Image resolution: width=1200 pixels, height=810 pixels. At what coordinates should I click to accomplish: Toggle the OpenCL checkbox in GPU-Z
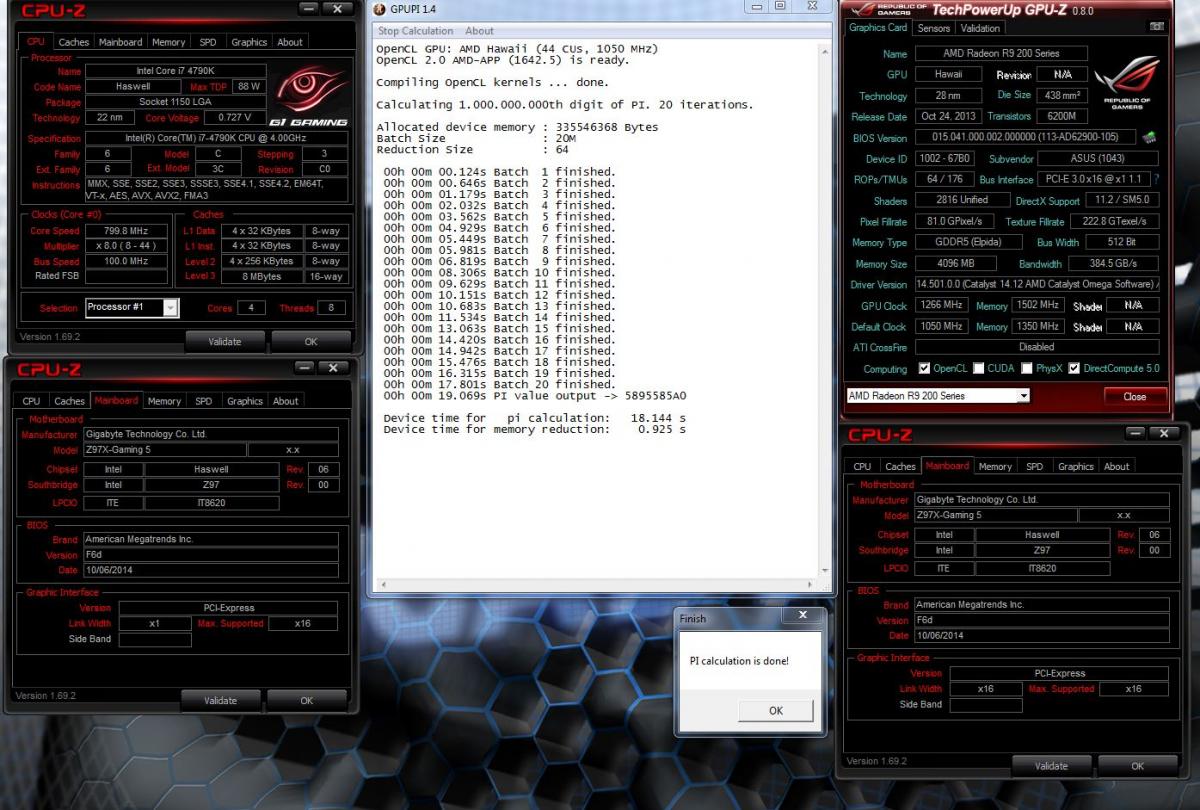[924, 369]
